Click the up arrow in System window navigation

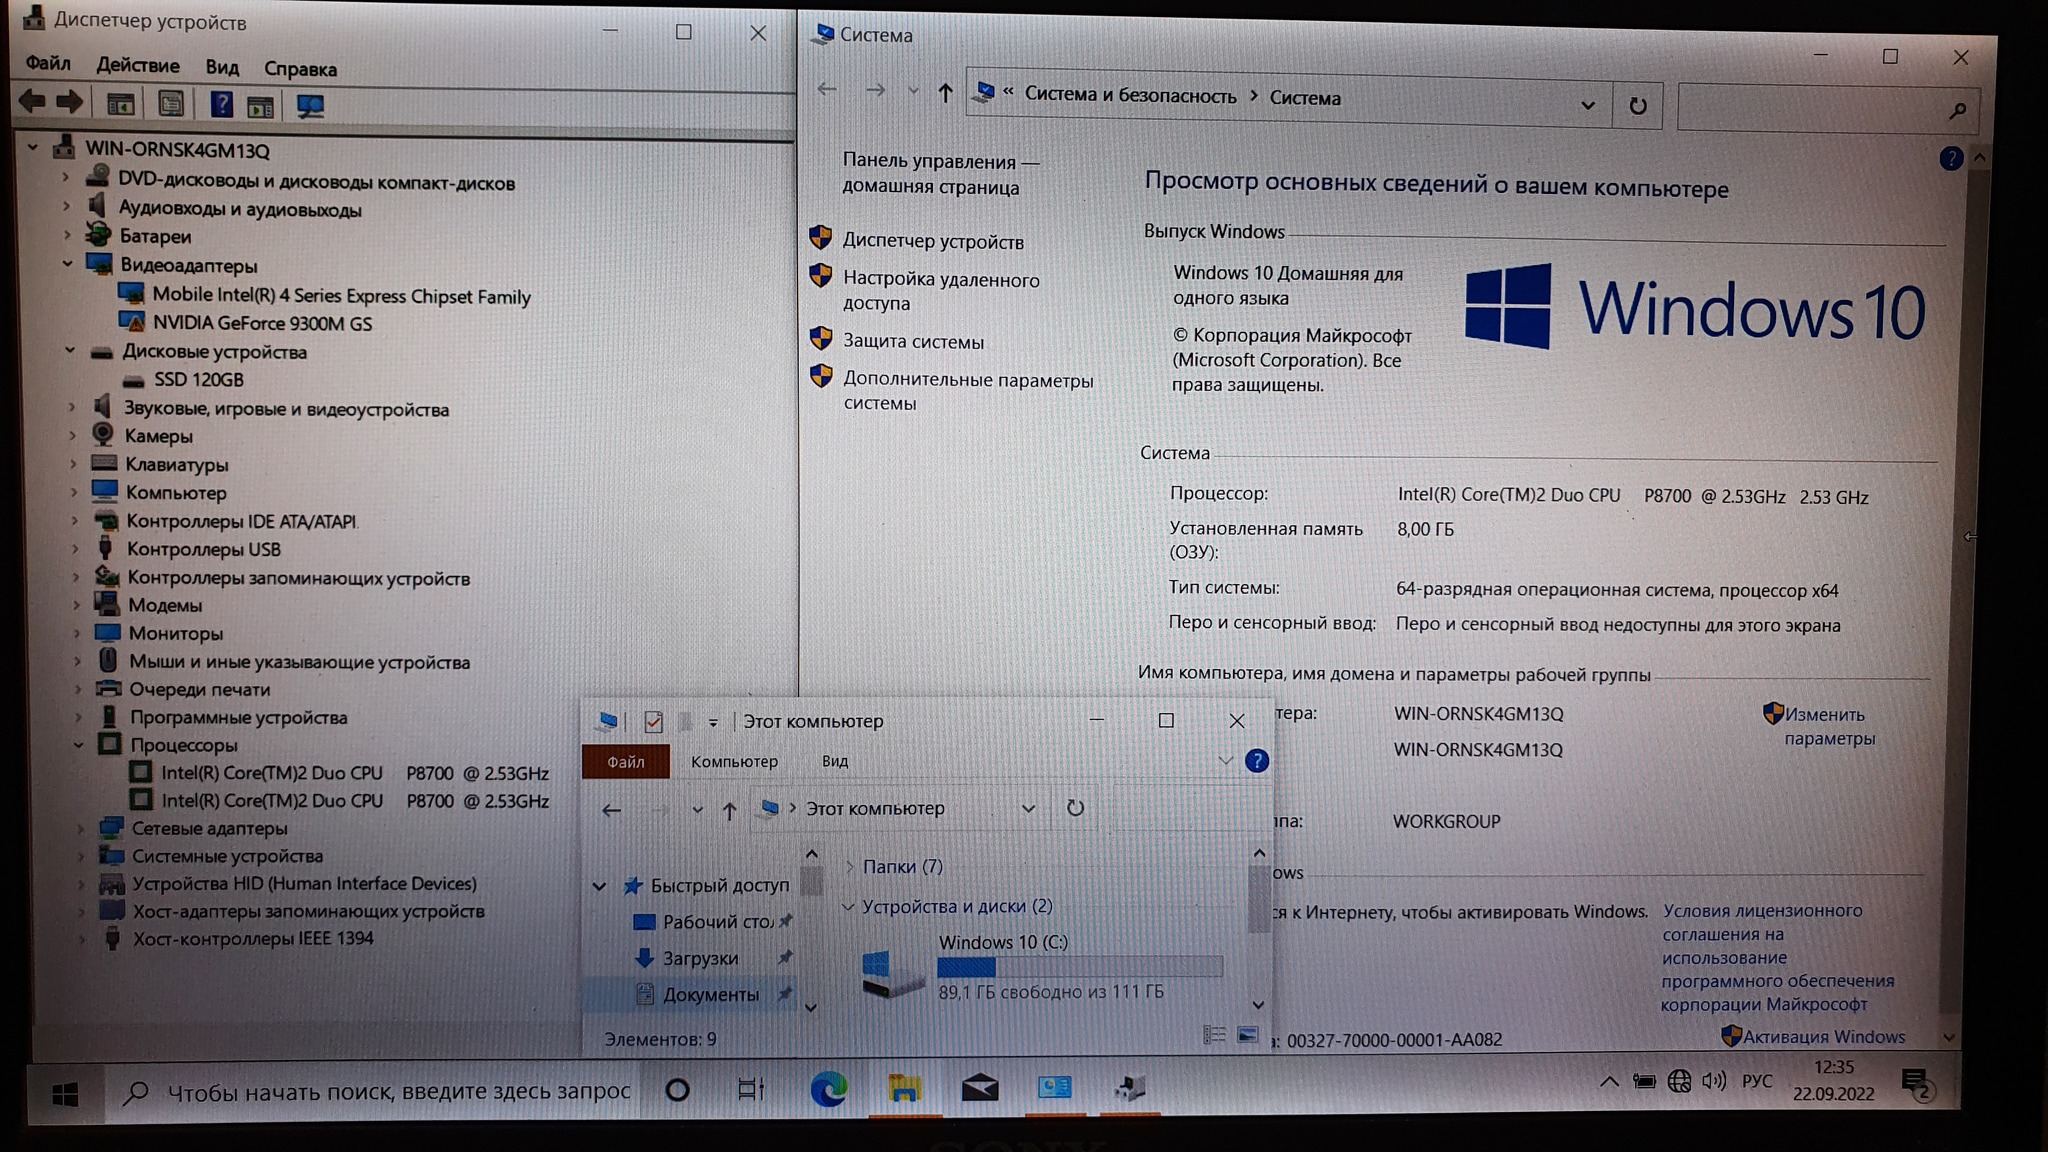pos(945,93)
